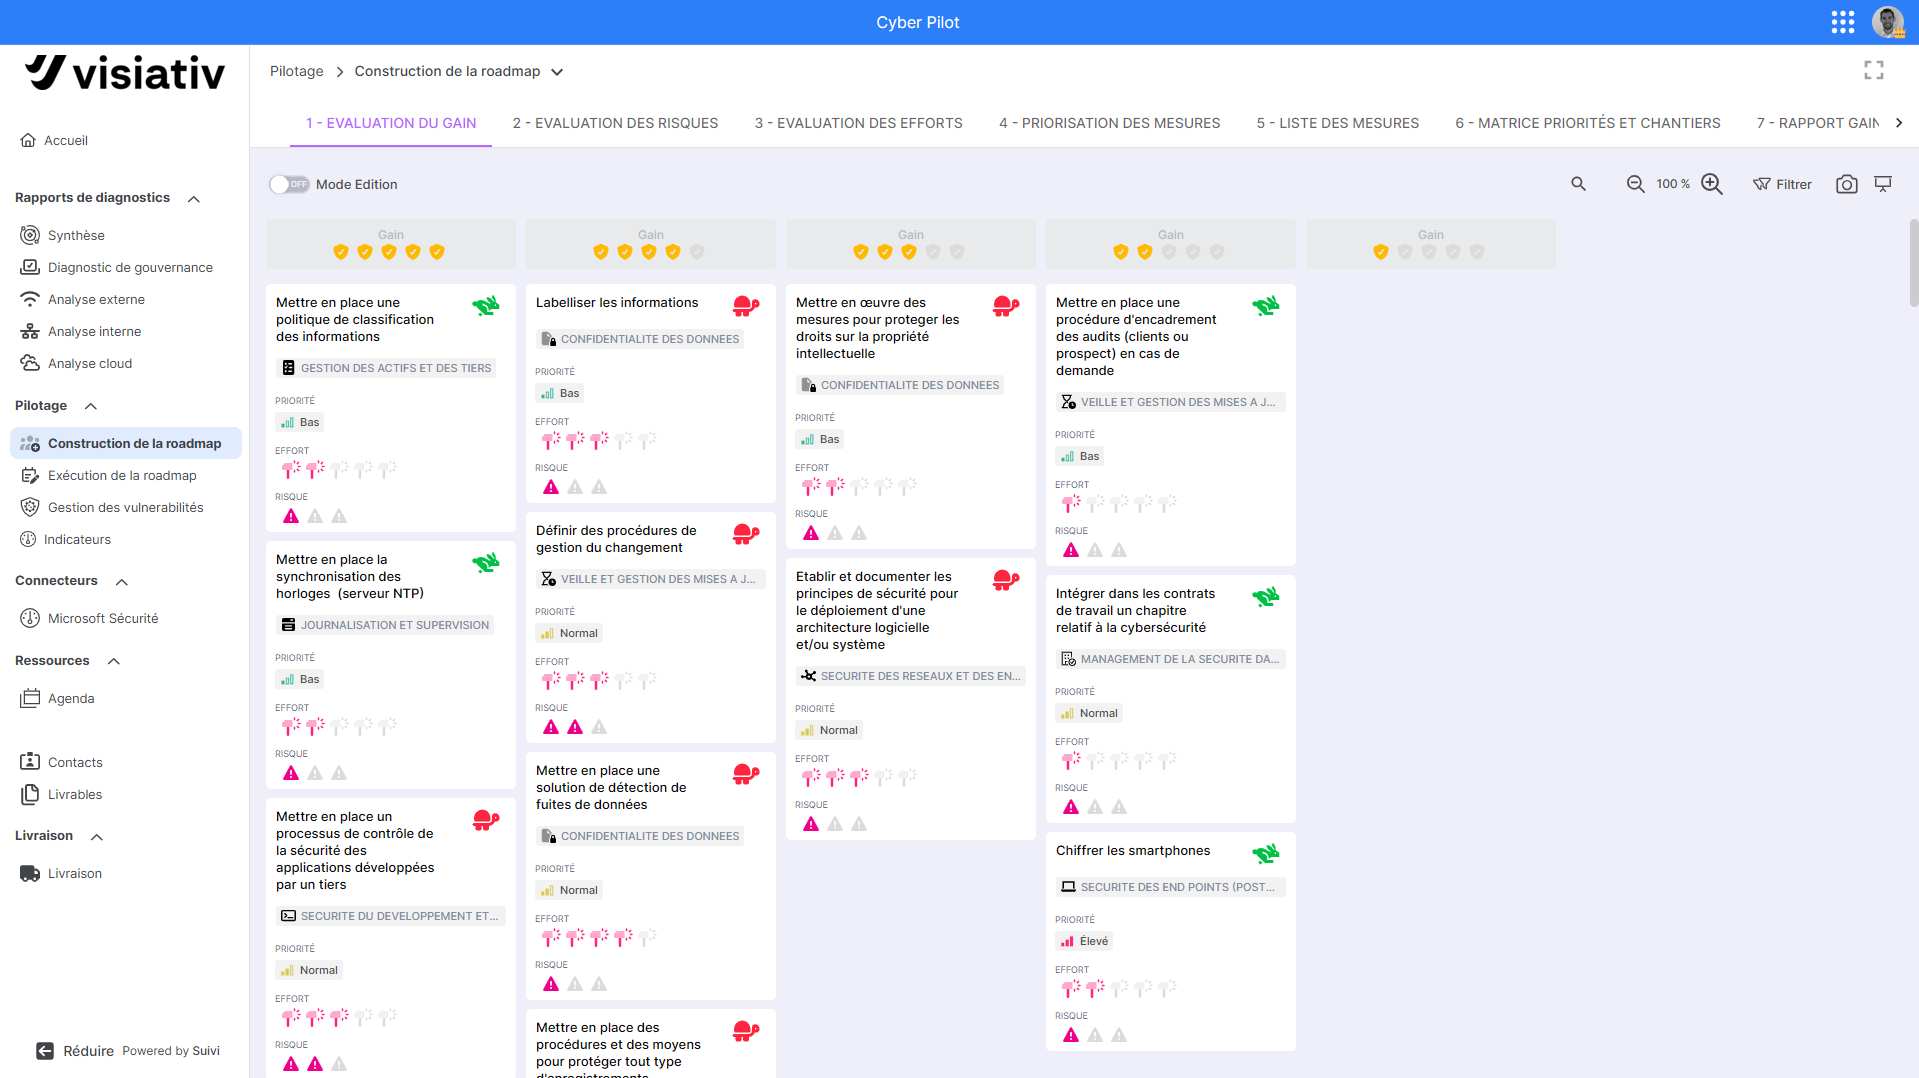Click the Réduire collapse sidebar icon
Viewport: 1919px width, 1078px height.
pyautogui.click(x=45, y=1051)
